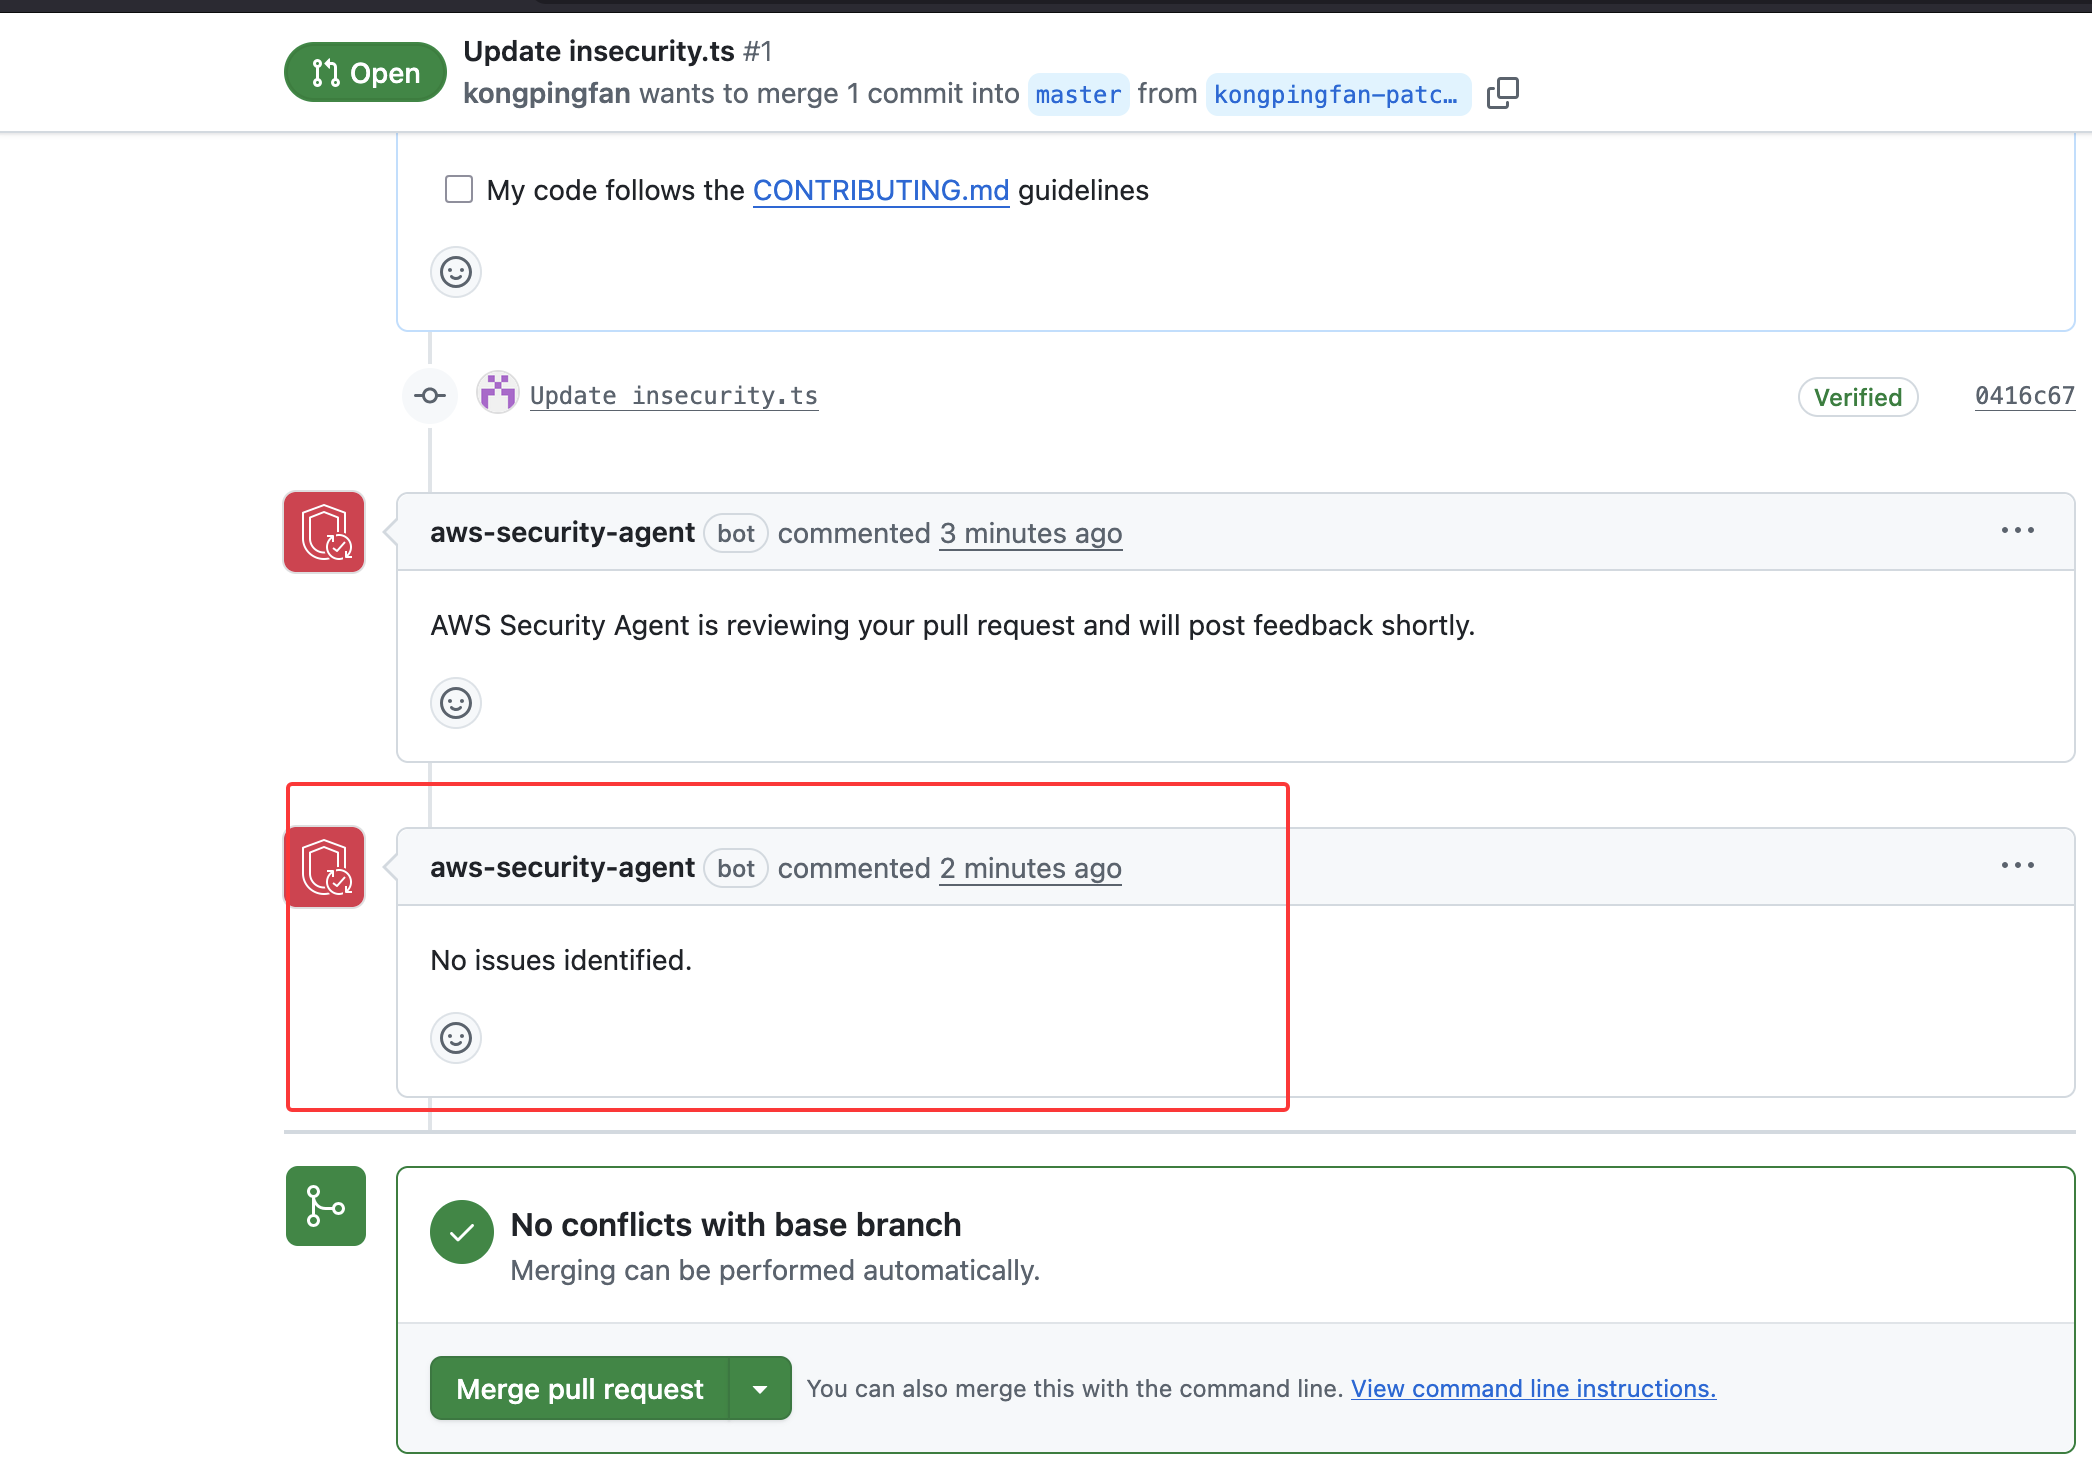Open the merge method dropdown arrow

pos(760,1388)
